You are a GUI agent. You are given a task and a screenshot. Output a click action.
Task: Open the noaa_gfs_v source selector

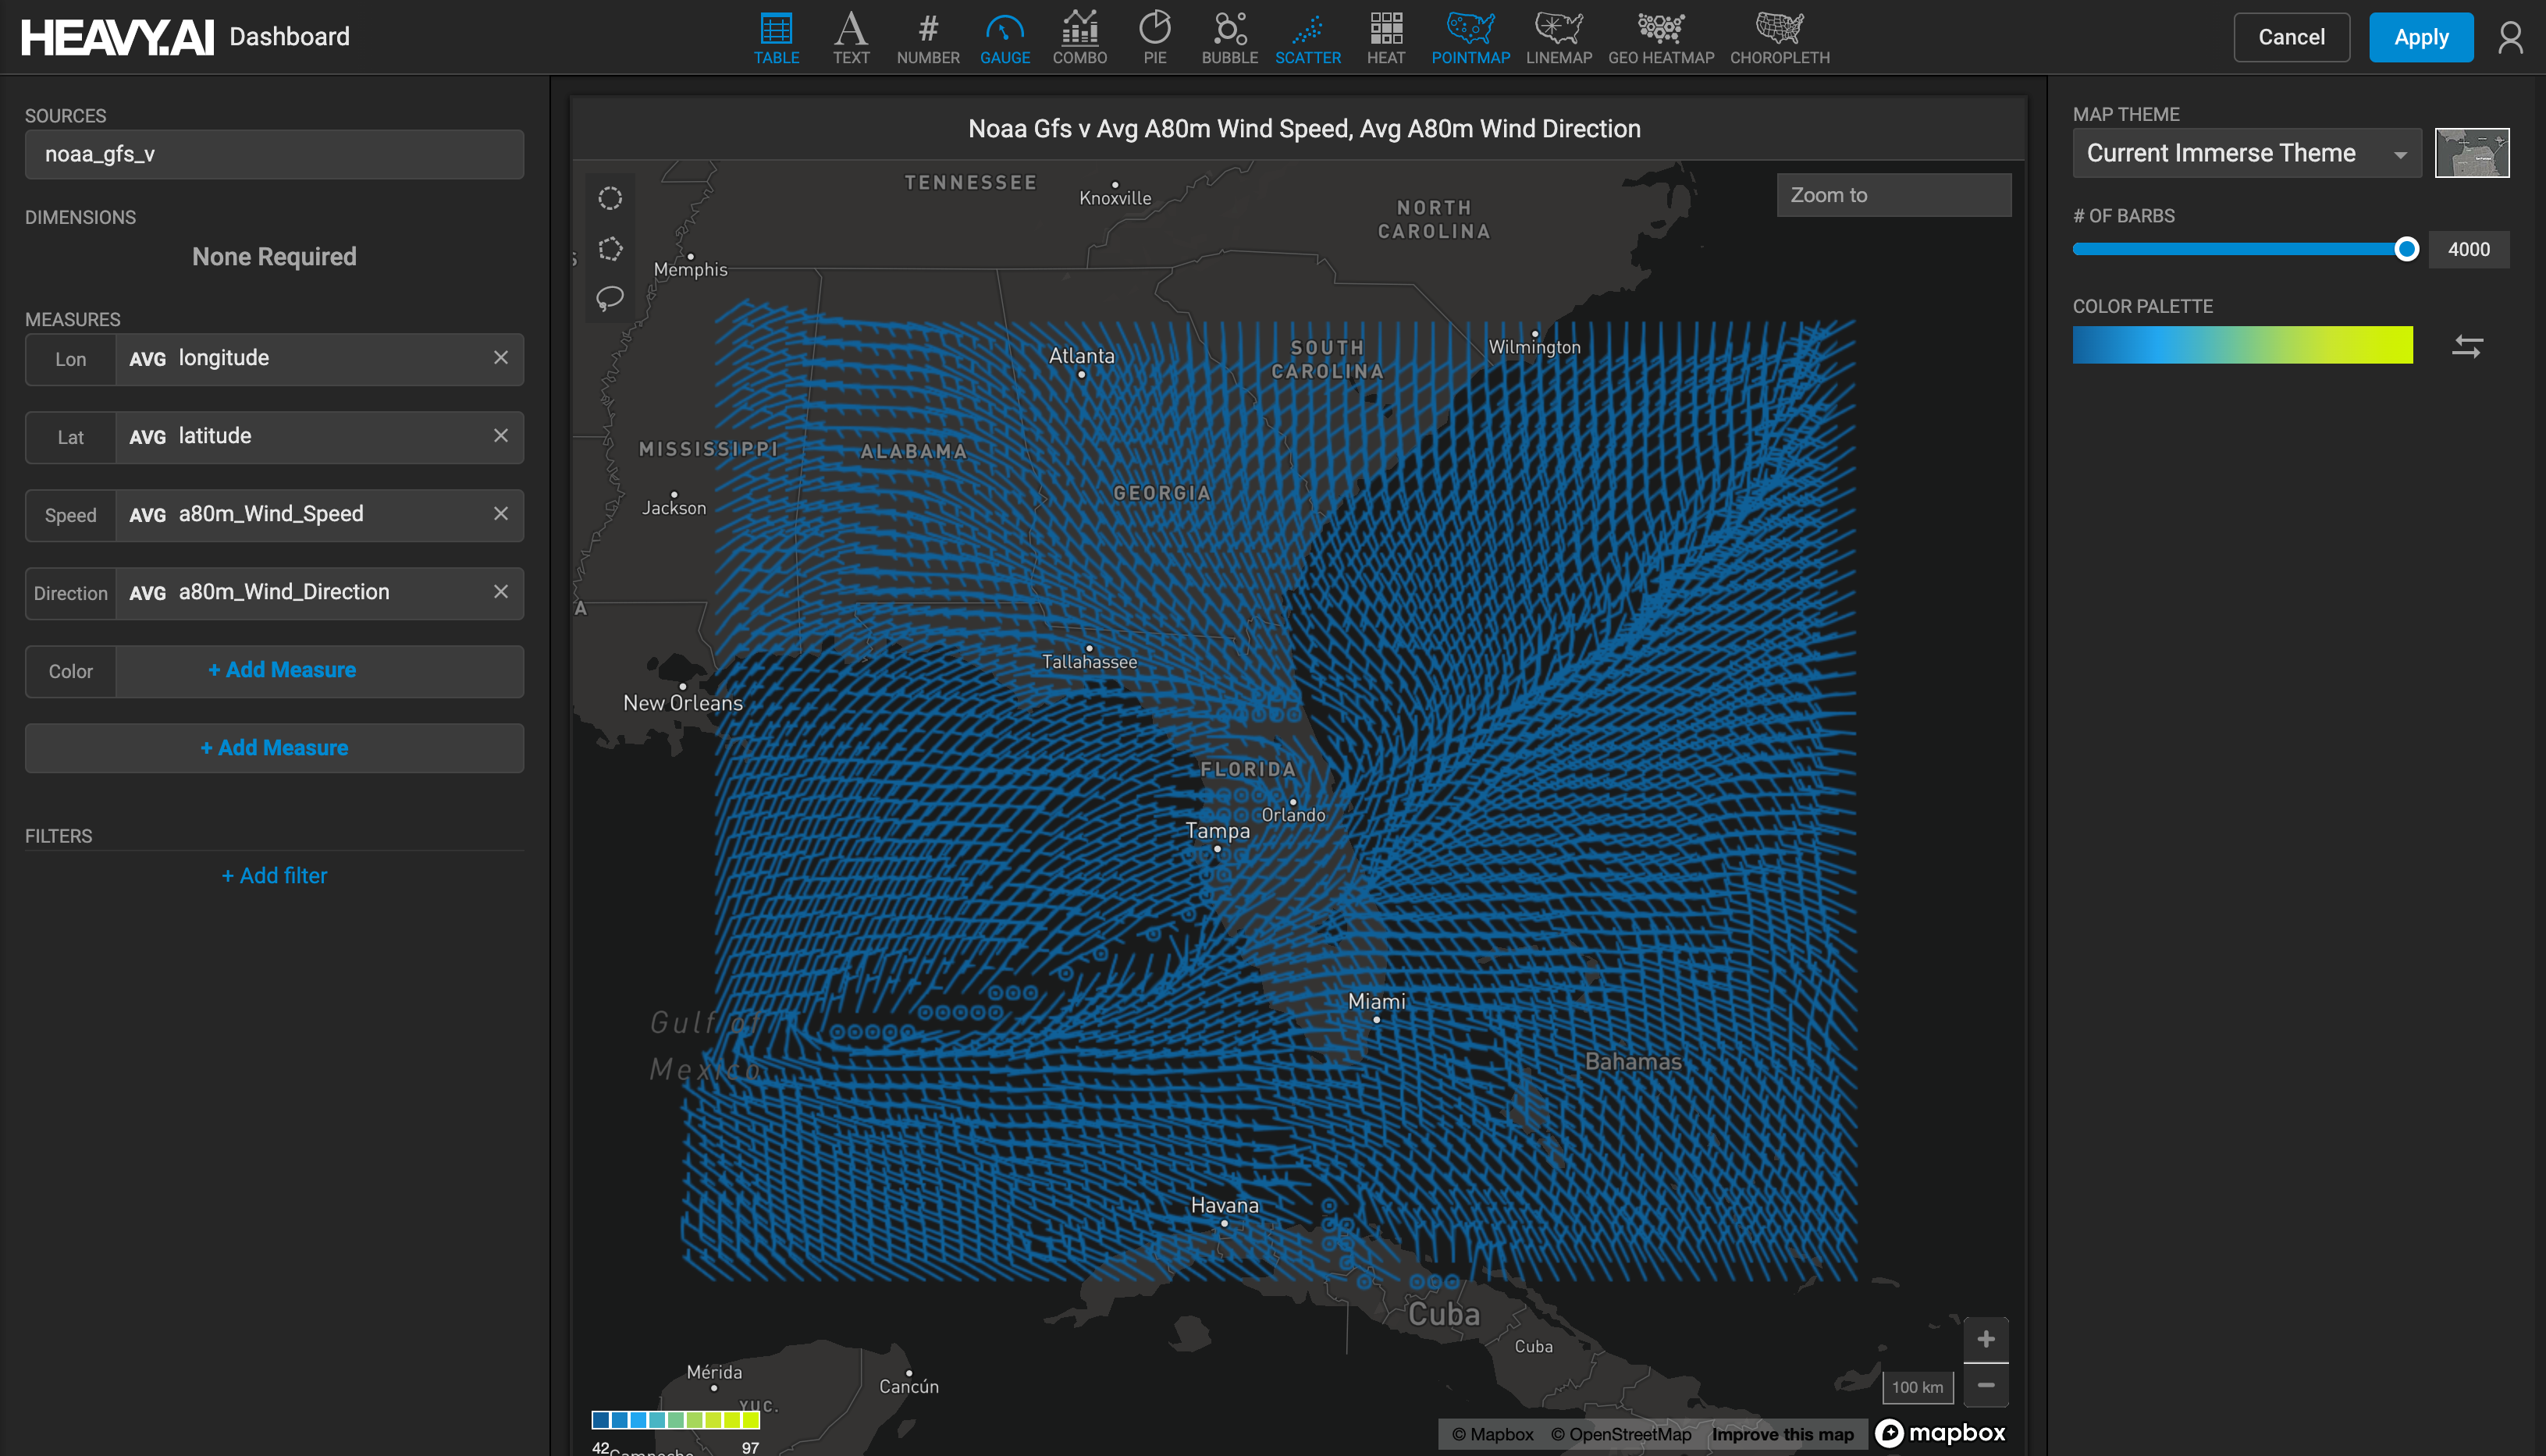pos(274,154)
